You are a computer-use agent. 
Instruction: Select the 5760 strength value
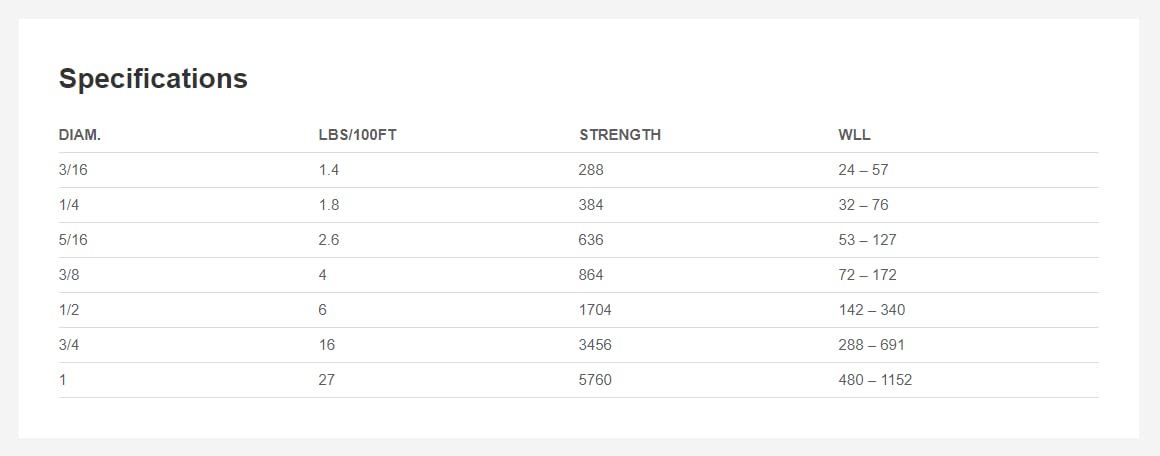pos(595,380)
